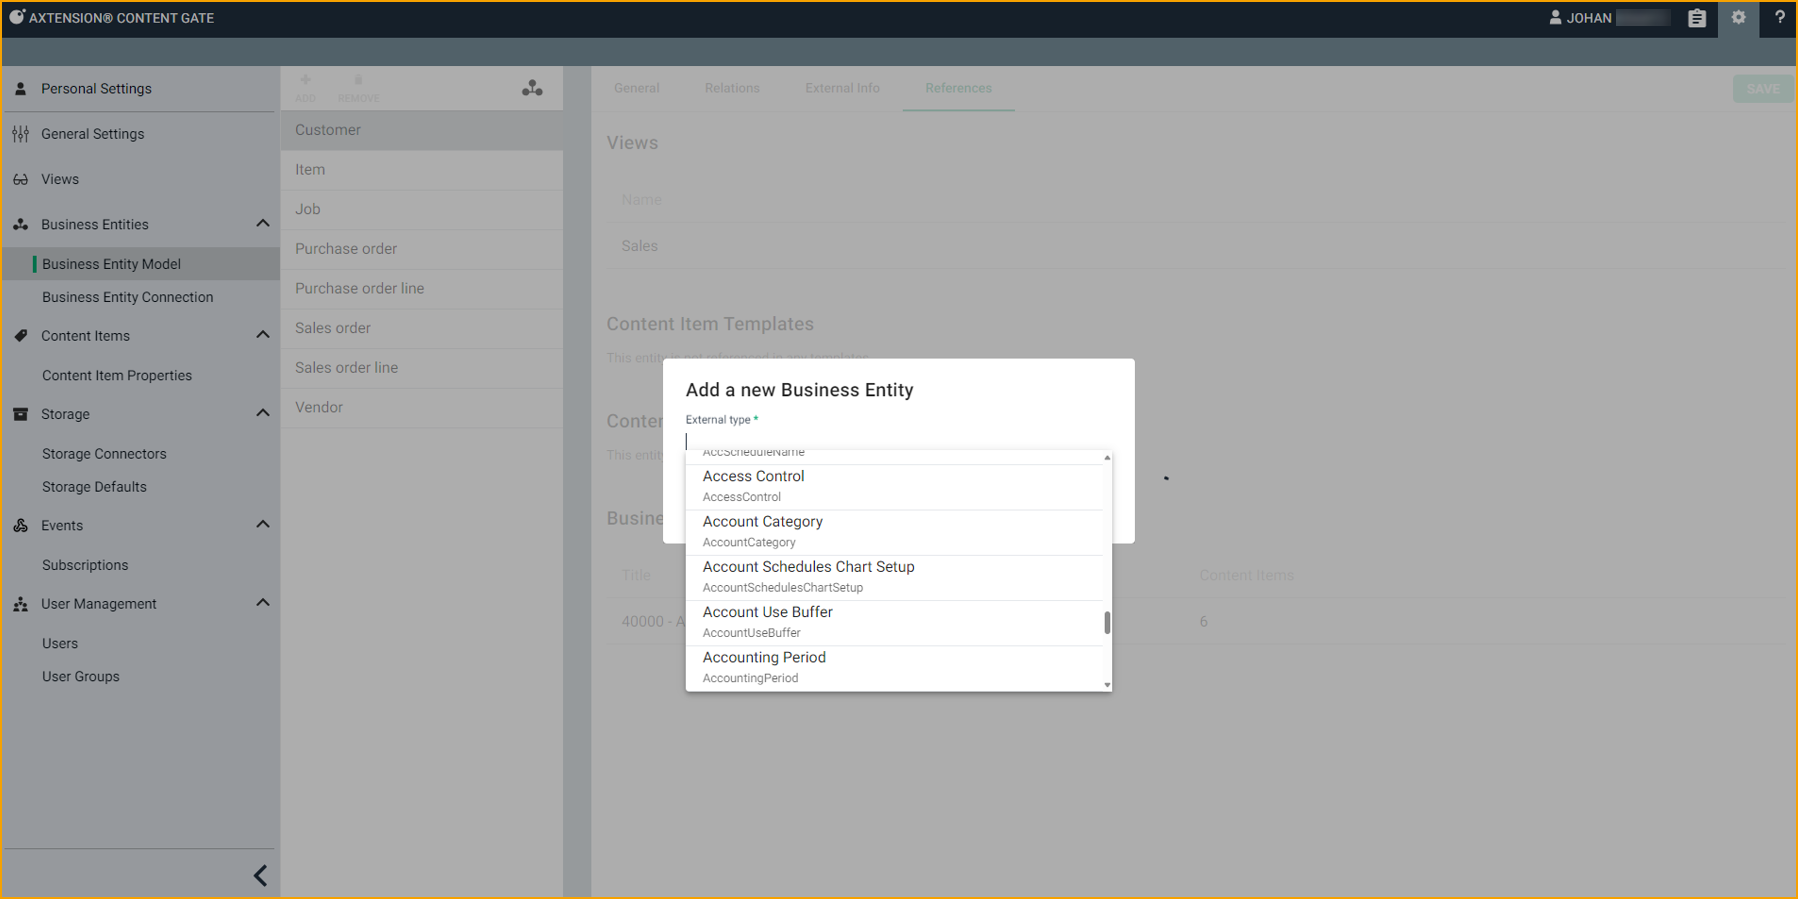Image resolution: width=1798 pixels, height=899 pixels.
Task: Select Accounting Period option
Action: pyautogui.click(x=894, y=668)
